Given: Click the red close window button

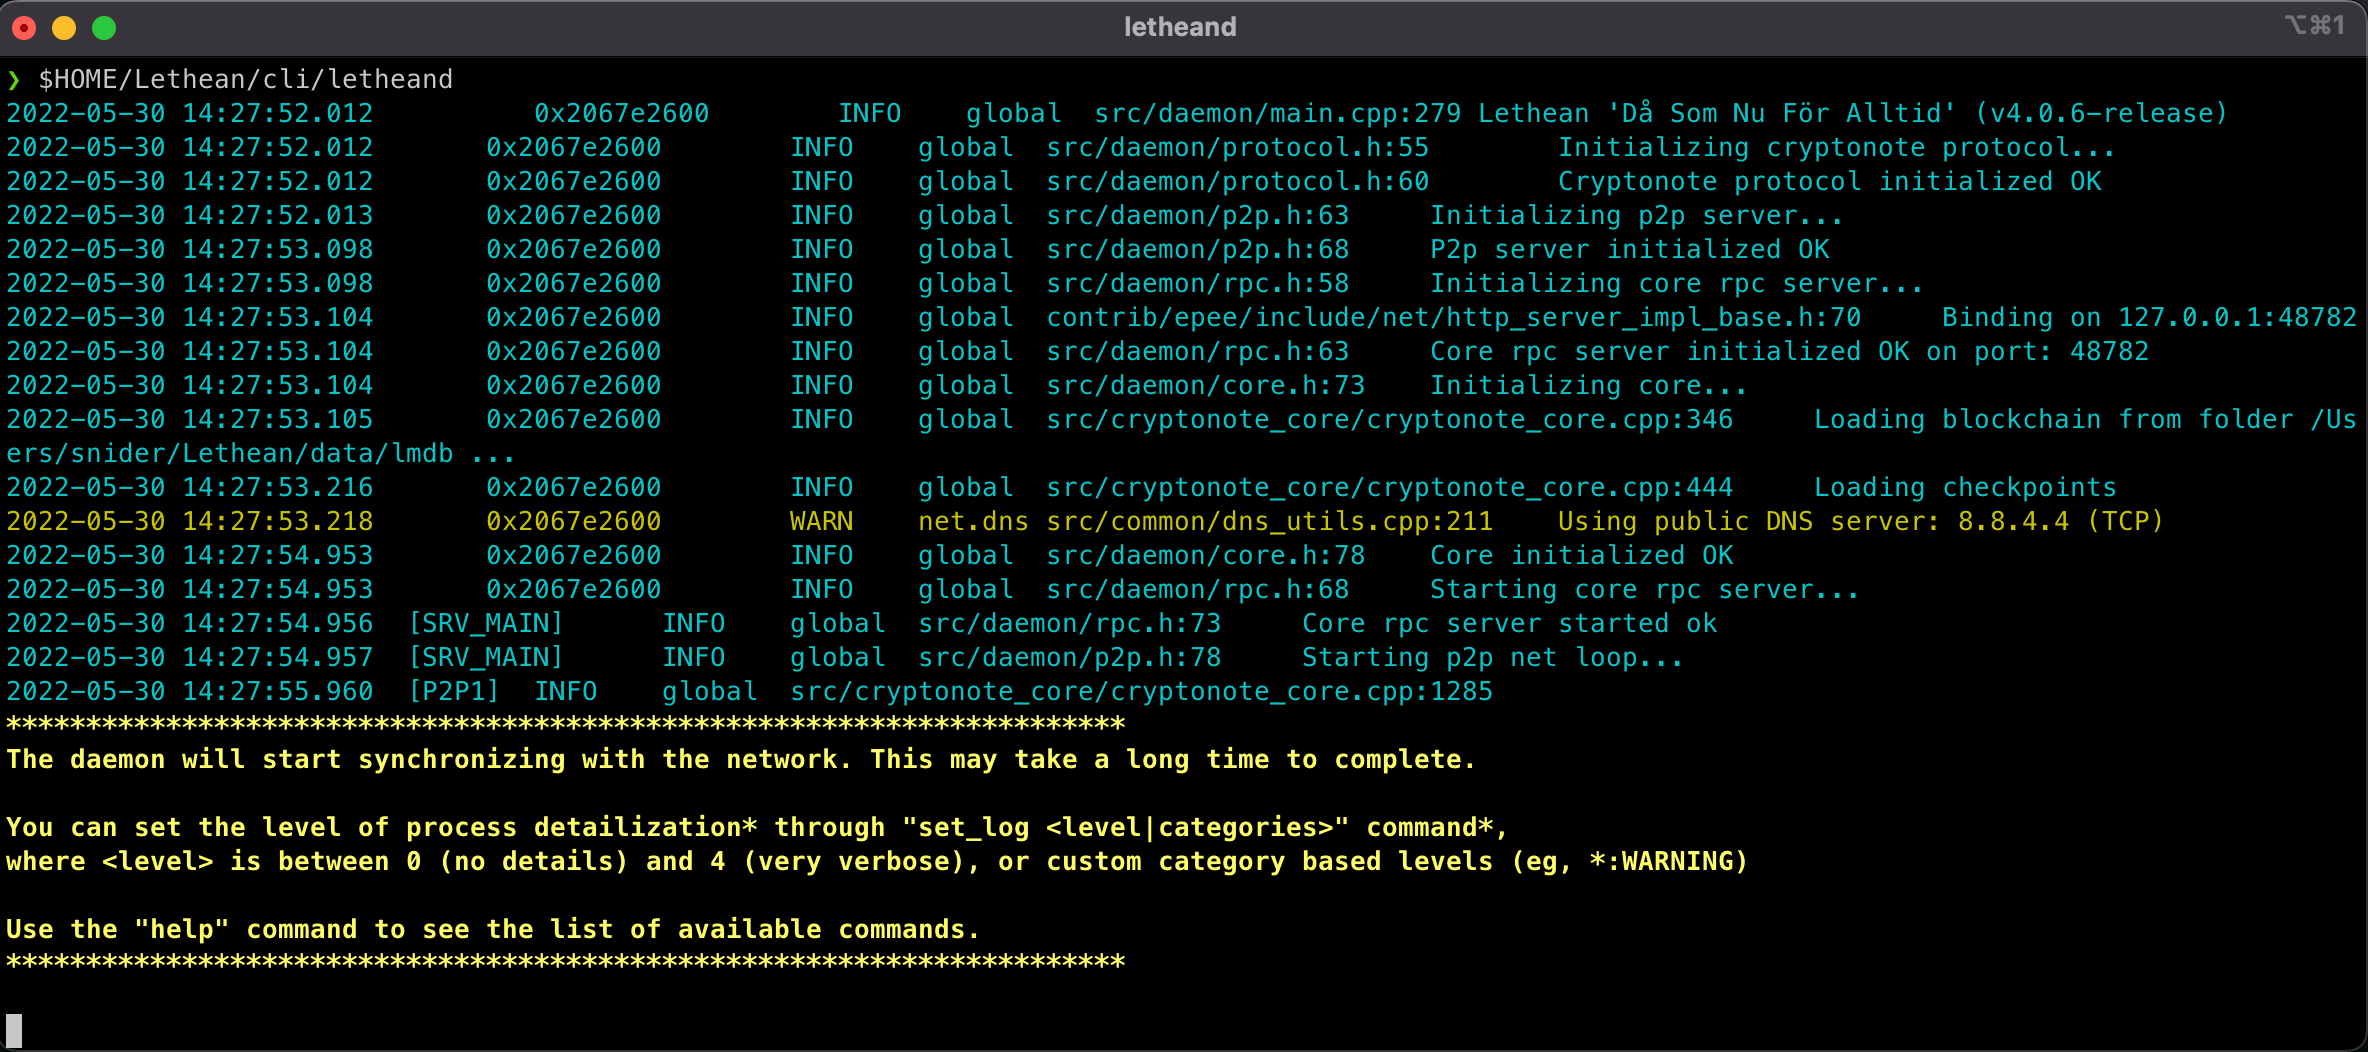Looking at the screenshot, I should (24, 28).
